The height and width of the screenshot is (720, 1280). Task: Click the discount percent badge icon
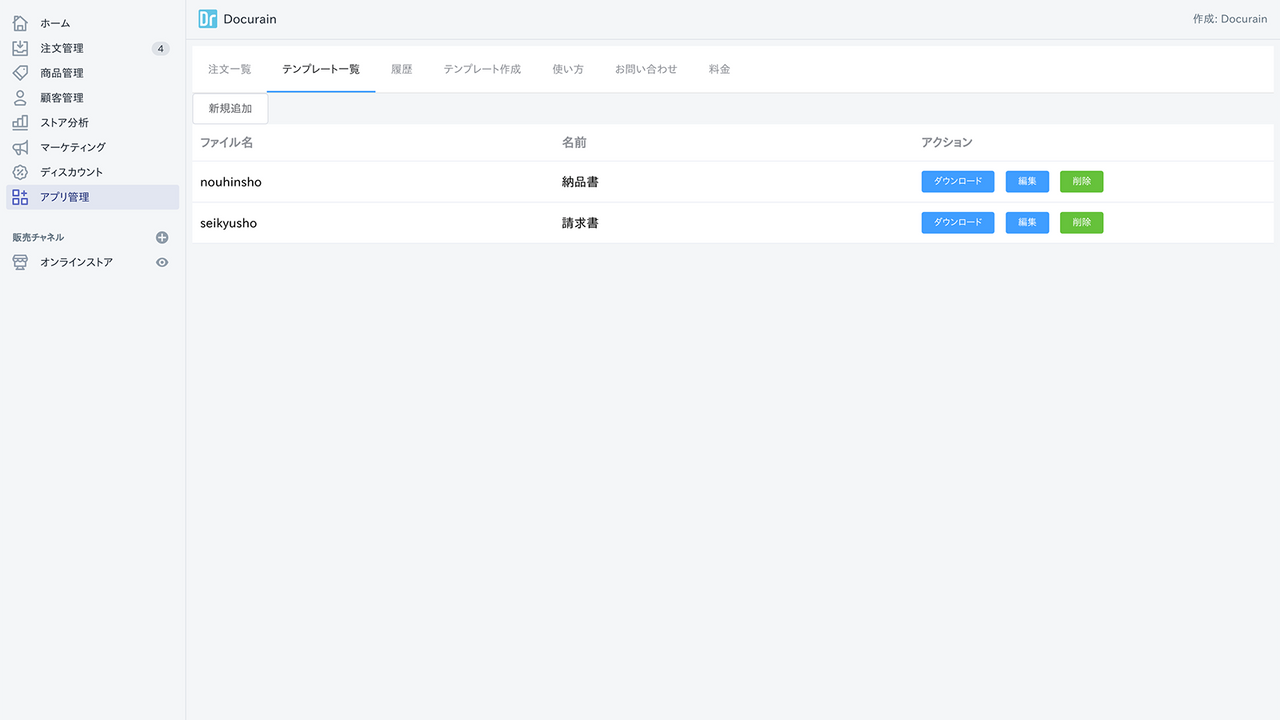pos(20,172)
